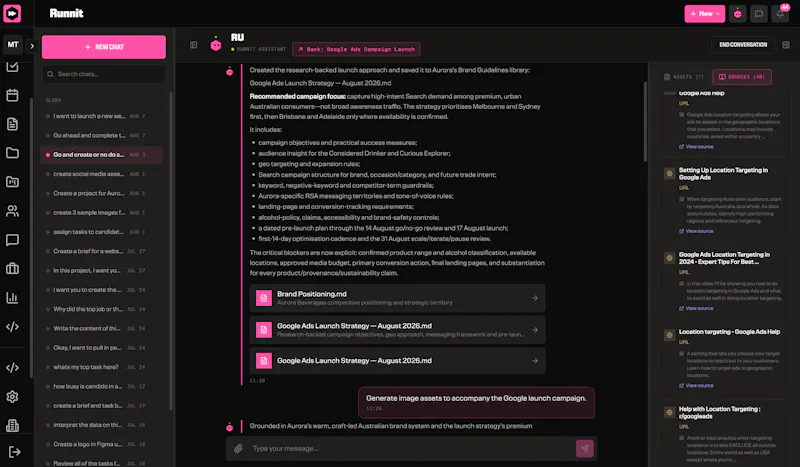Screen dimensions: 800x467
Task: Open chat 'Create a project for Auro...'
Action: (x=102, y=193)
